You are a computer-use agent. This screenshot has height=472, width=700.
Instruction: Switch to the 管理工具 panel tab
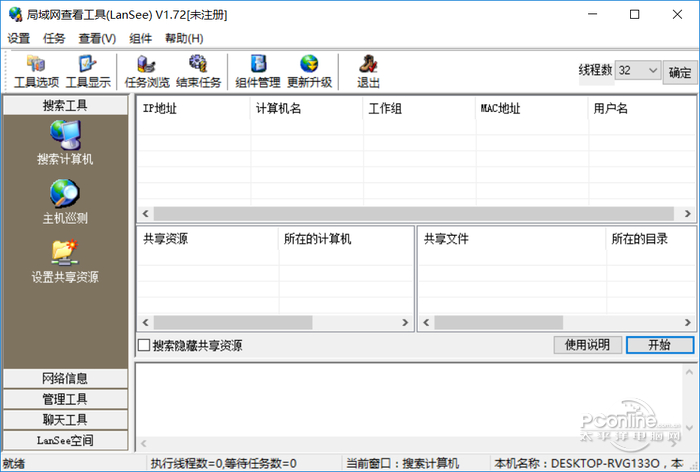pyautogui.click(x=65, y=399)
